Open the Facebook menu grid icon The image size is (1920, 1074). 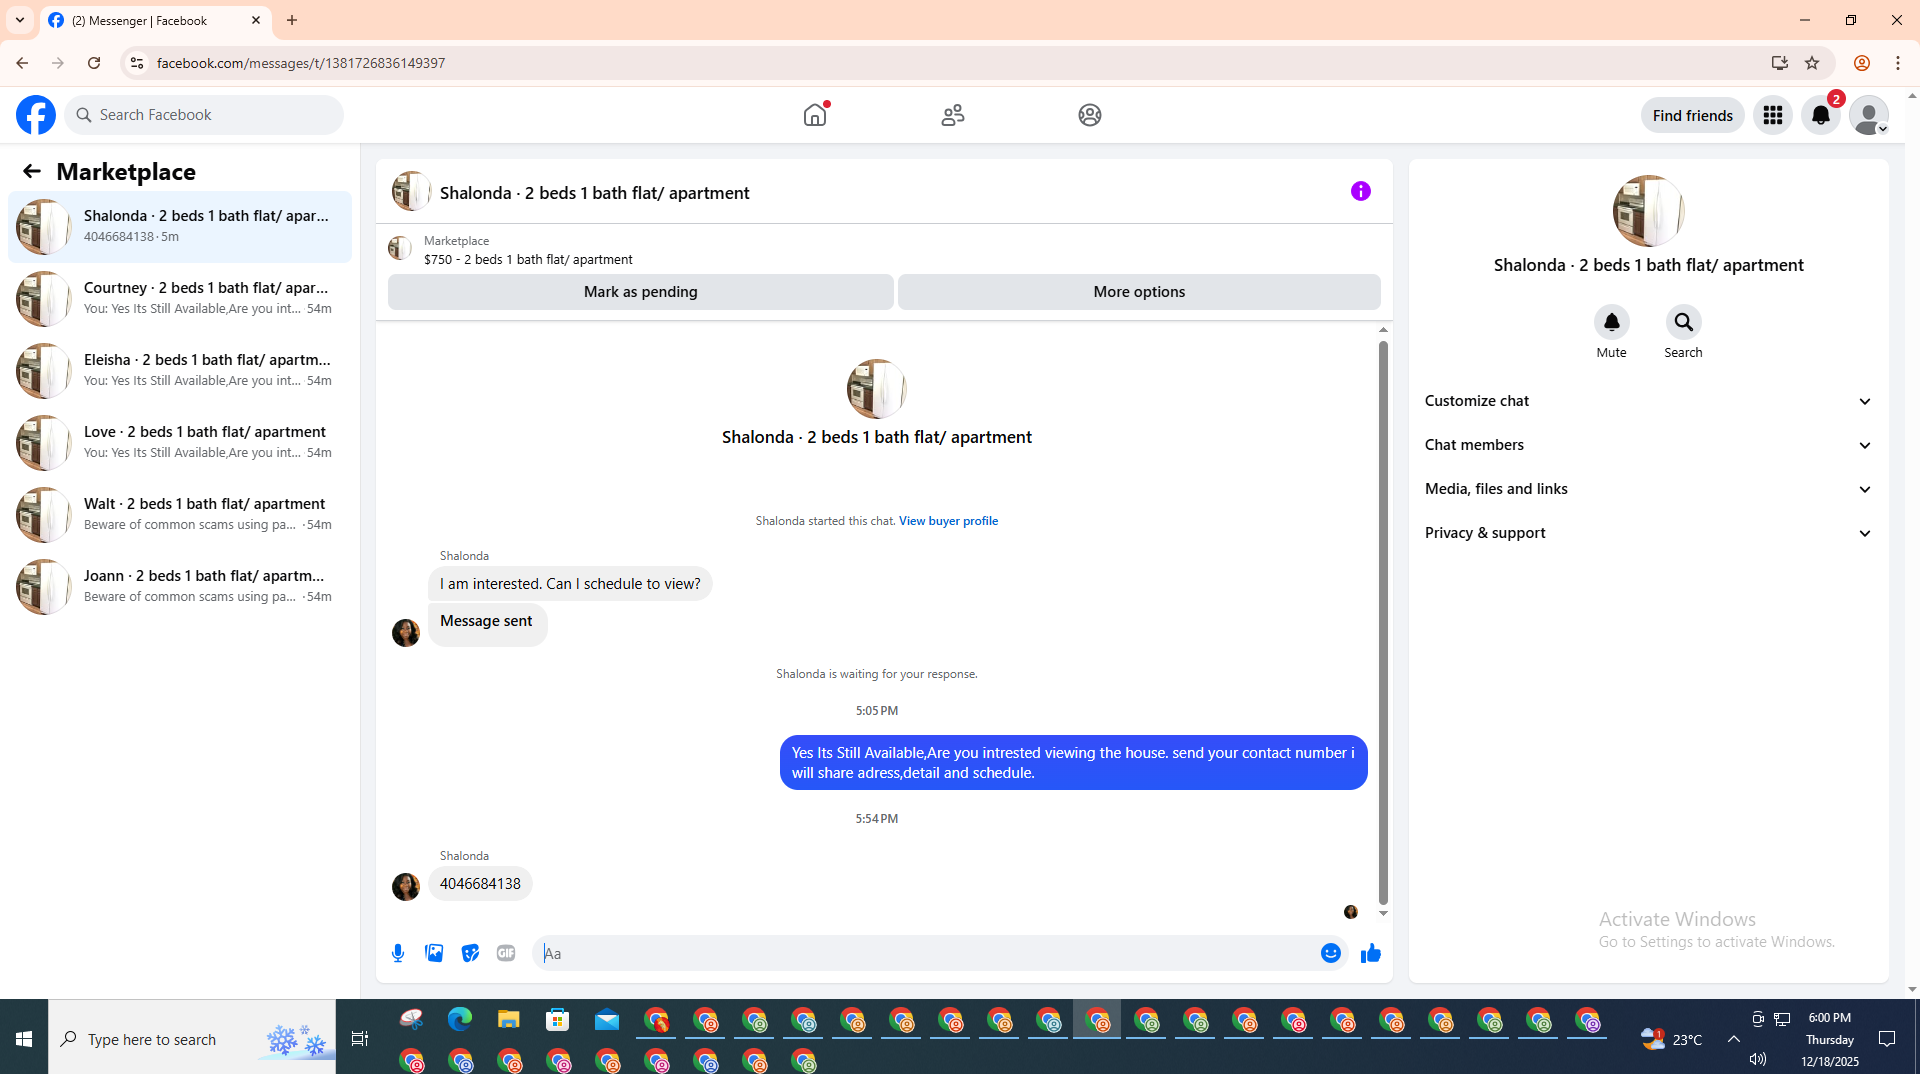pyautogui.click(x=1773, y=115)
